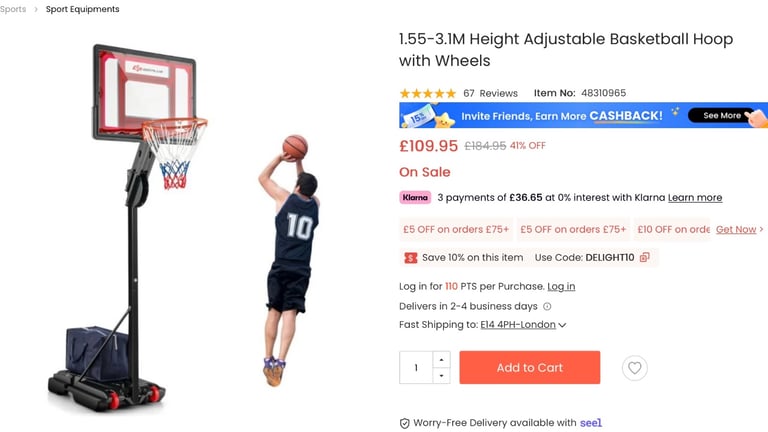Open the Sport Equipments breadcrumb
The image size is (768, 432).
[x=82, y=9]
